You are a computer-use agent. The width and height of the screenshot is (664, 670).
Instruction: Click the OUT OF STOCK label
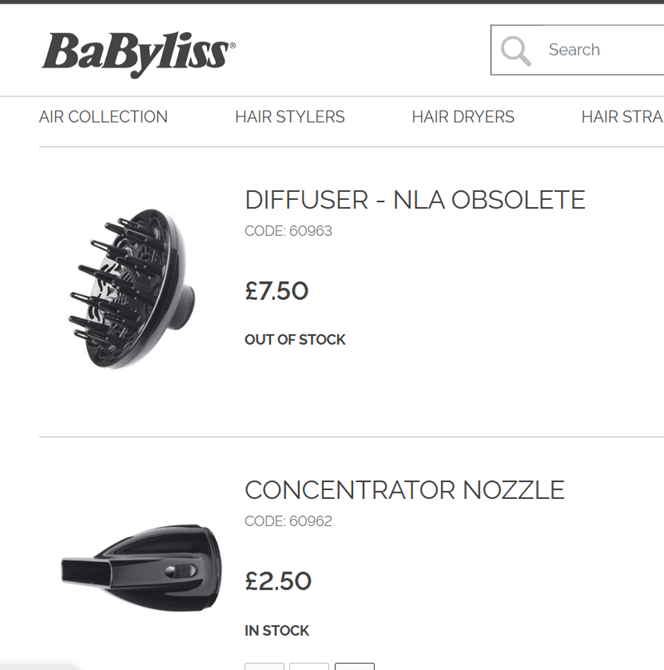click(x=295, y=340)
